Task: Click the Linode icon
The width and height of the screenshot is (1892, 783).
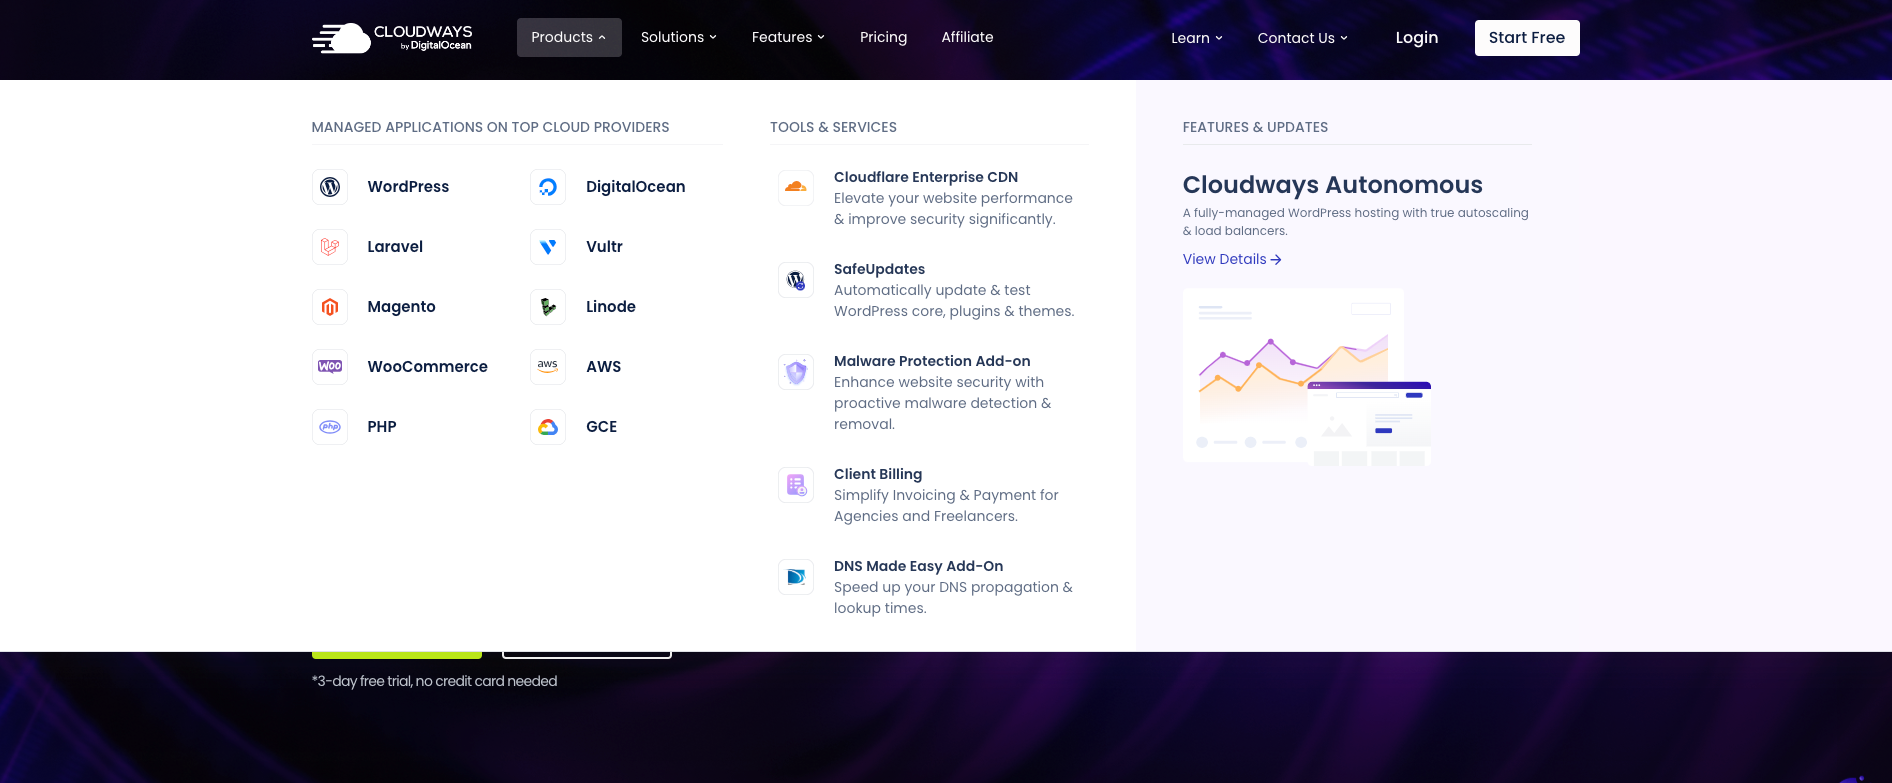Action: point(548,307)
